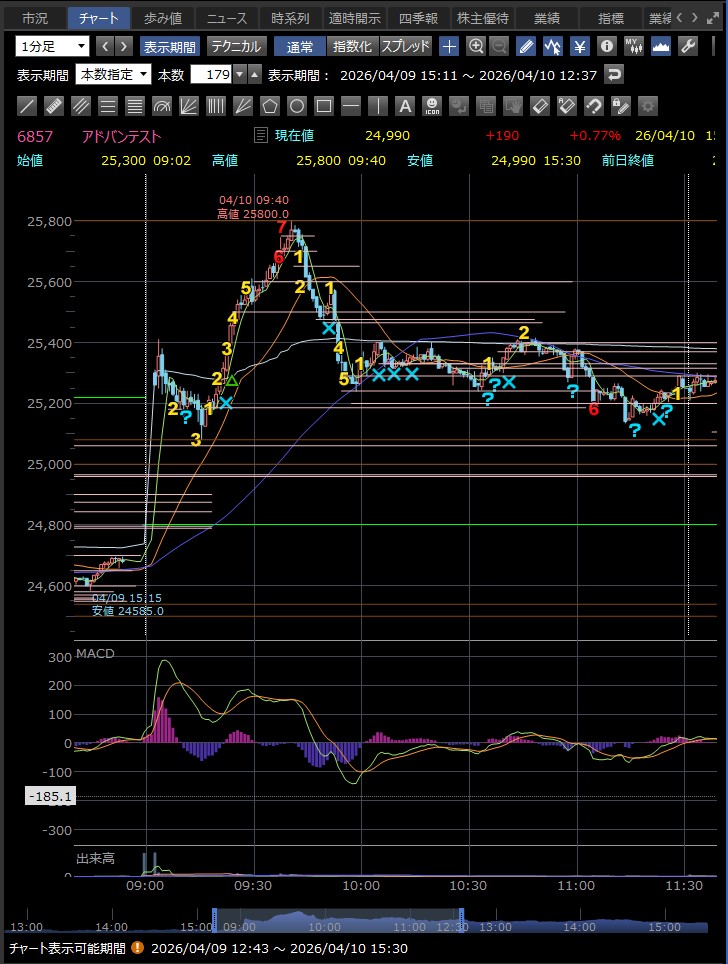Open the 本数指定 display period dropdown
The image size is (728, 964).
pyautogui.click(x=114, y=74)
